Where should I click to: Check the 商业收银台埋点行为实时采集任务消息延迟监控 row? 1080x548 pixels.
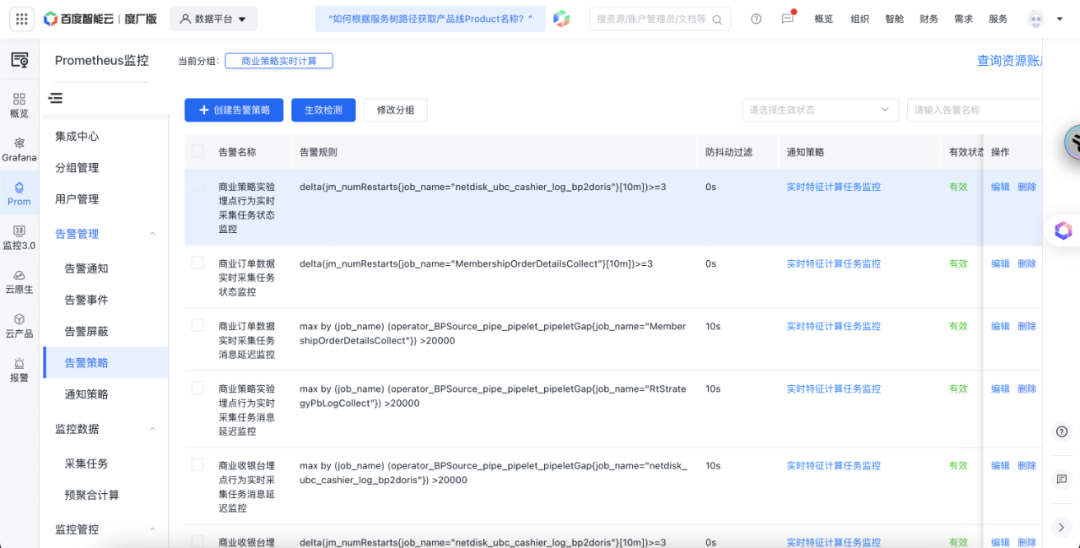[198, 465]
